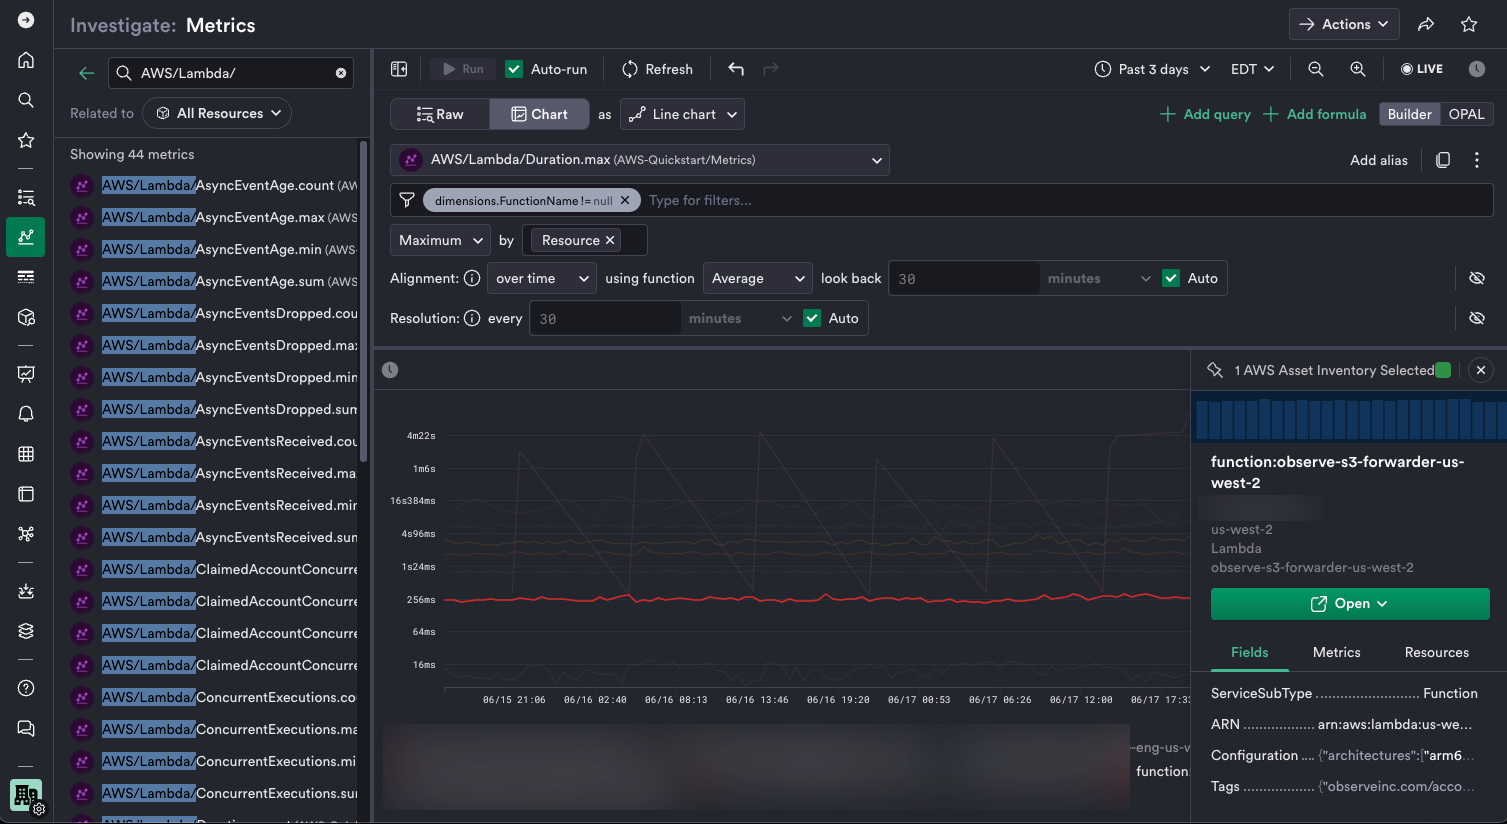Open the graph nodes icon in sidebar
The width and height of the screenshot is (1507, 824).
[26, 534]
